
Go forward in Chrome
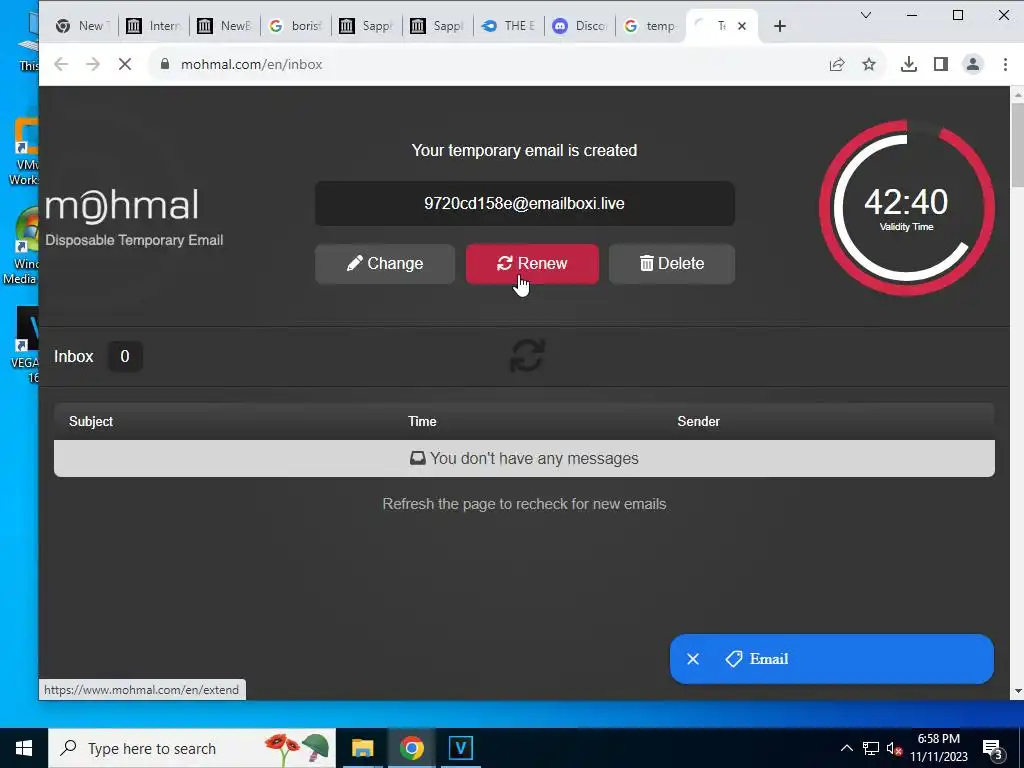pyautogui.click(x=93, y=64)
